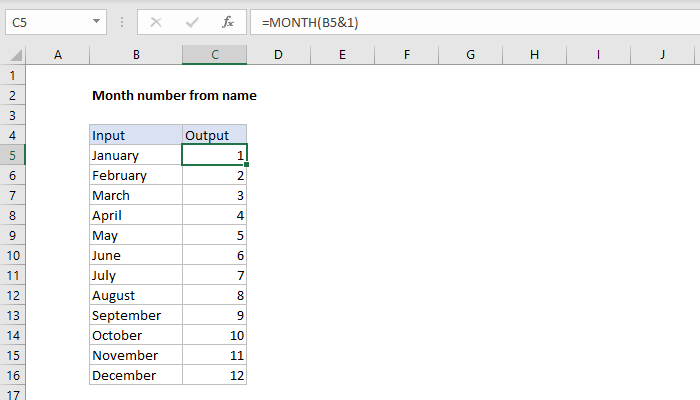Select row 16 header

coord(12,375)
